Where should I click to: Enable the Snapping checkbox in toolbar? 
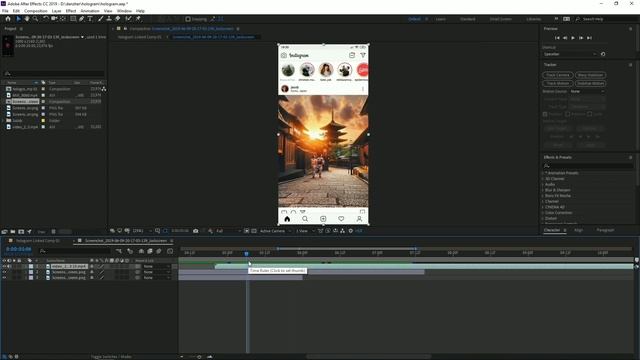(x=188, y=19)
